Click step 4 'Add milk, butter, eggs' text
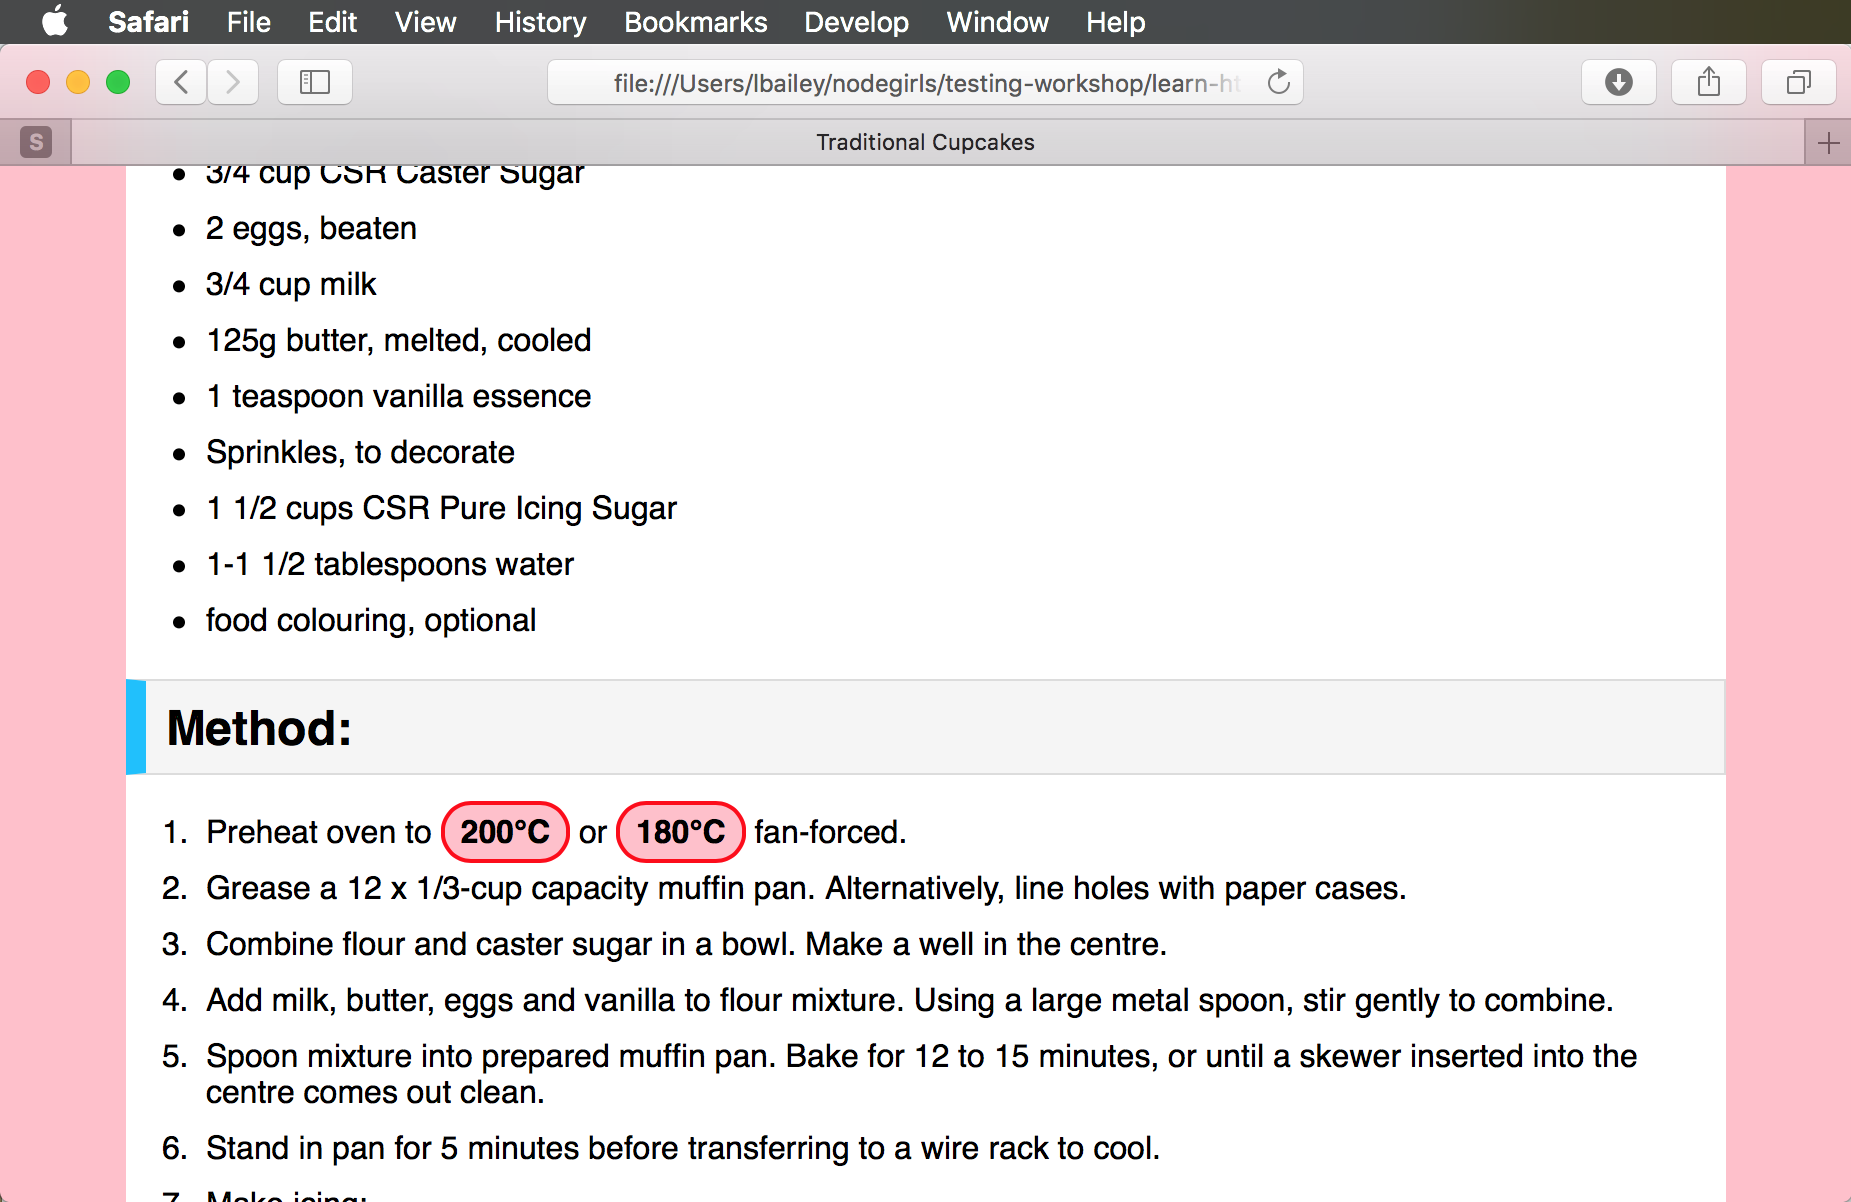Viewport: 1851px width, 1202px height. click(910, 1000)
